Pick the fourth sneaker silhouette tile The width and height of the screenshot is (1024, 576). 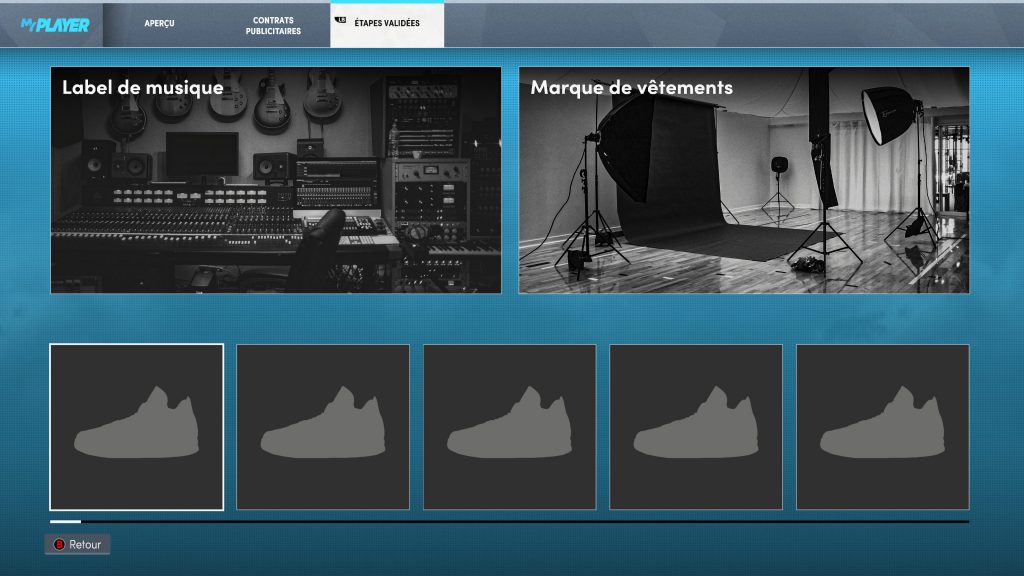(x=696, y=427)
